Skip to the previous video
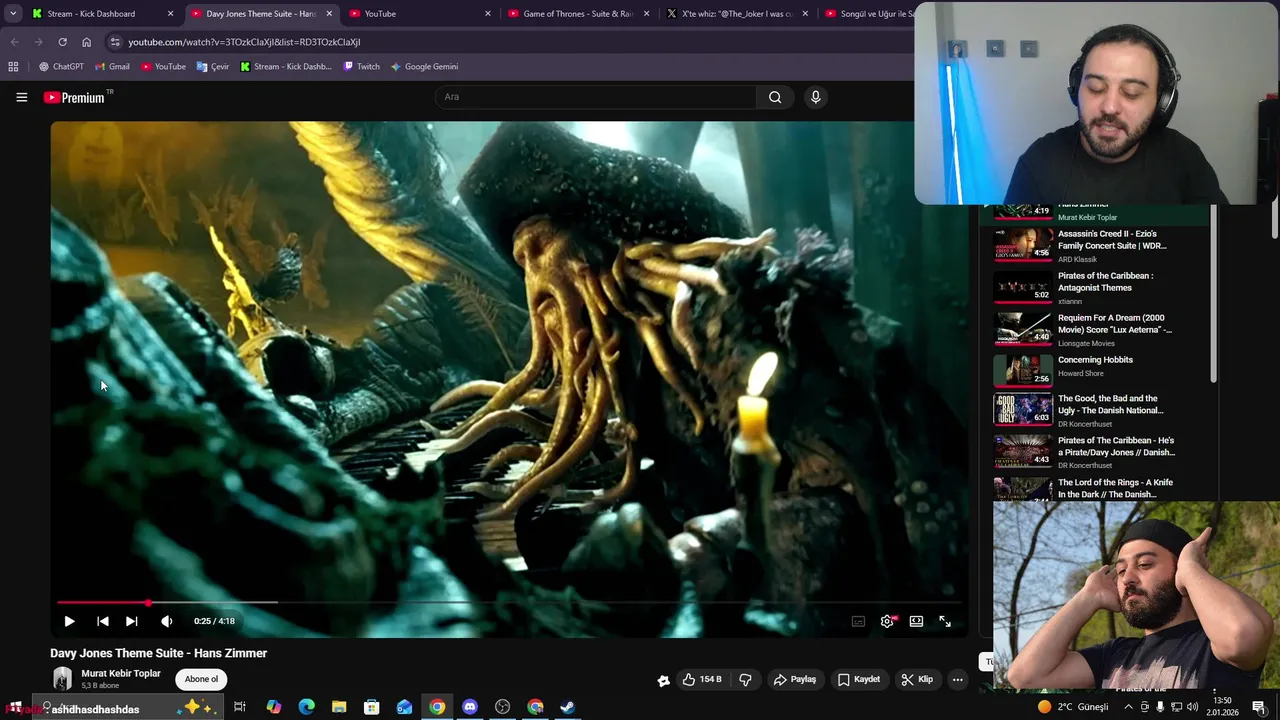This screenshot has width=1280, height=720. coord(102,621)
